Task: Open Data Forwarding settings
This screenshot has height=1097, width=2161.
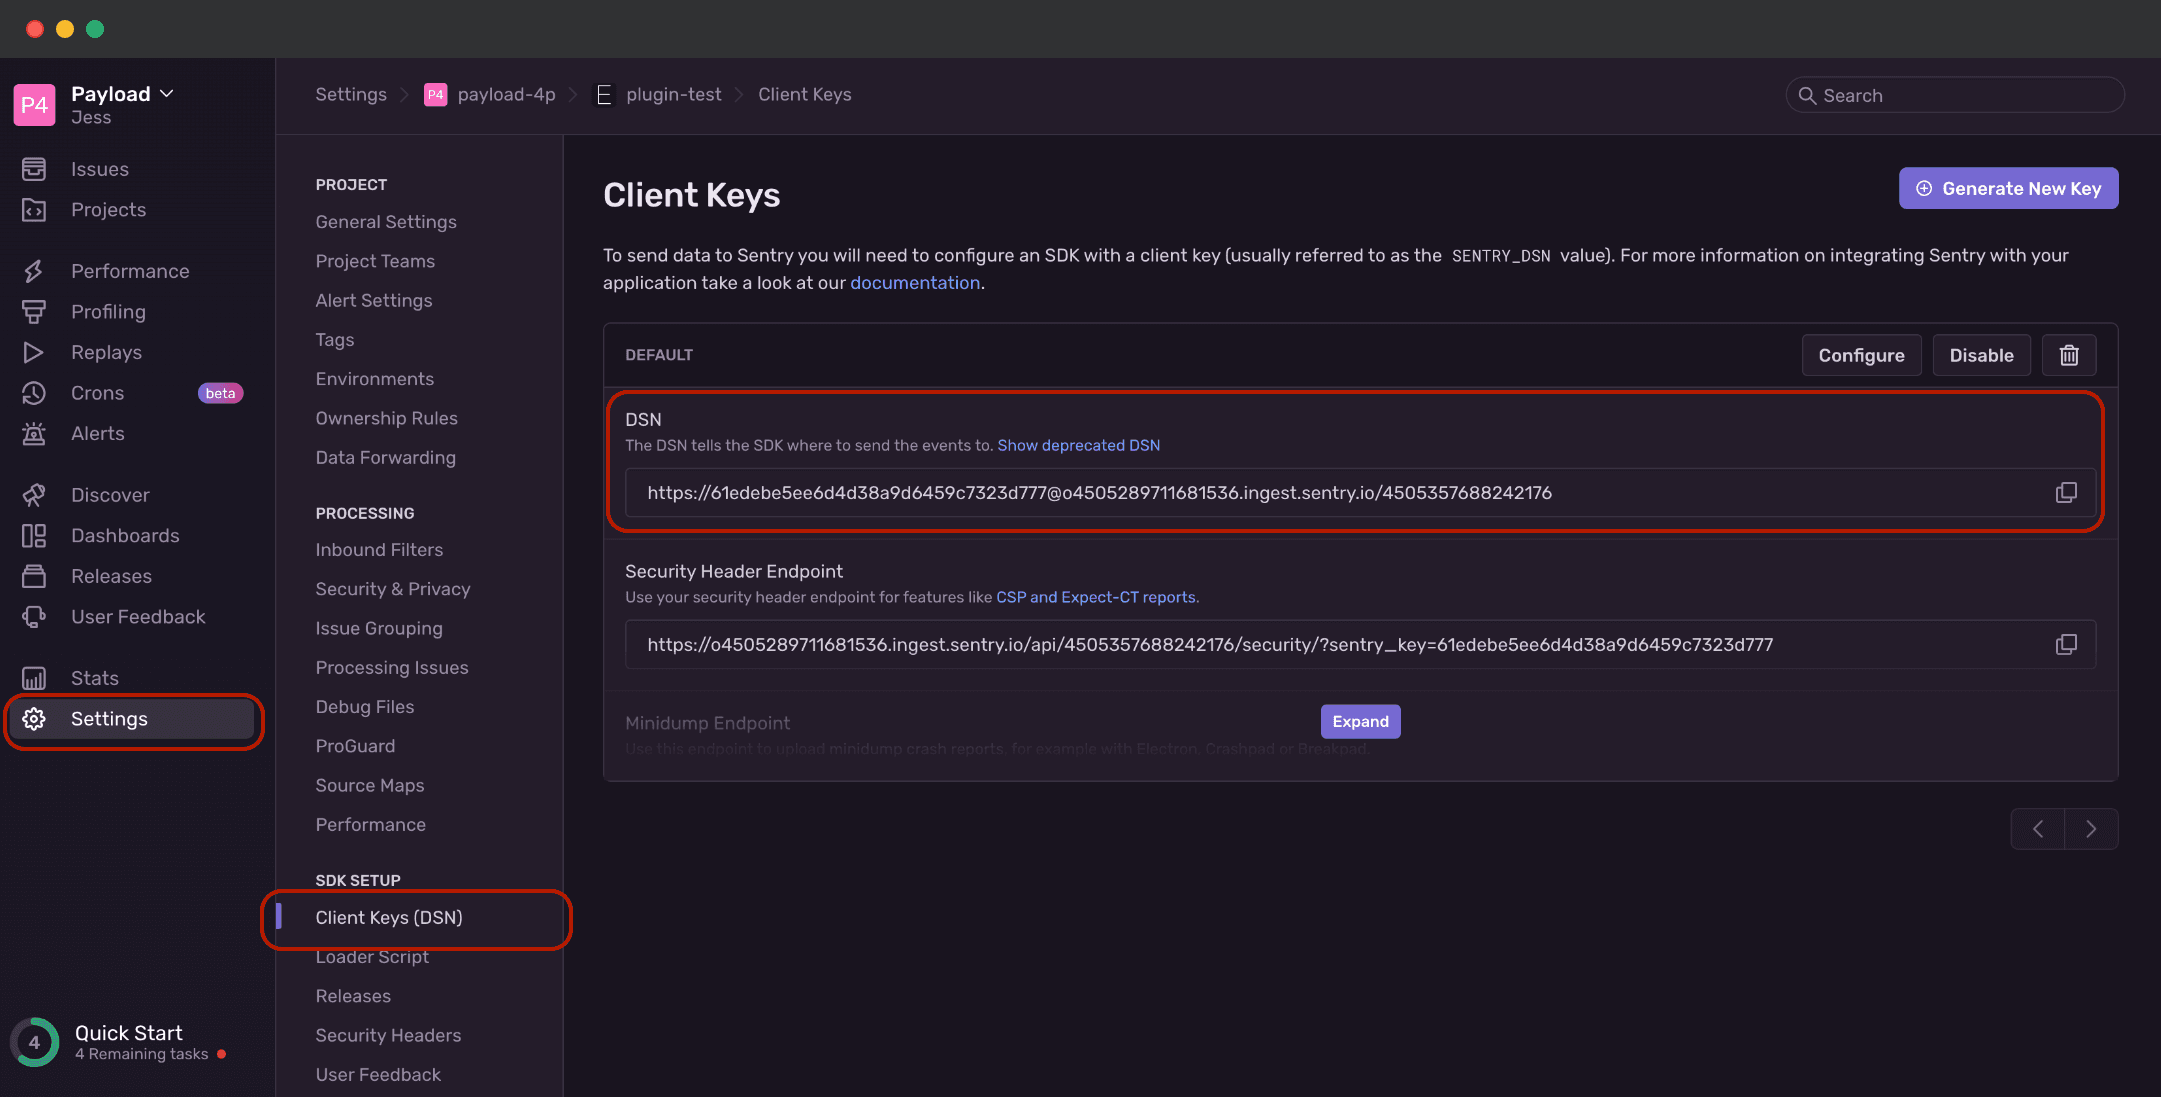Action: tap(385, 457)
